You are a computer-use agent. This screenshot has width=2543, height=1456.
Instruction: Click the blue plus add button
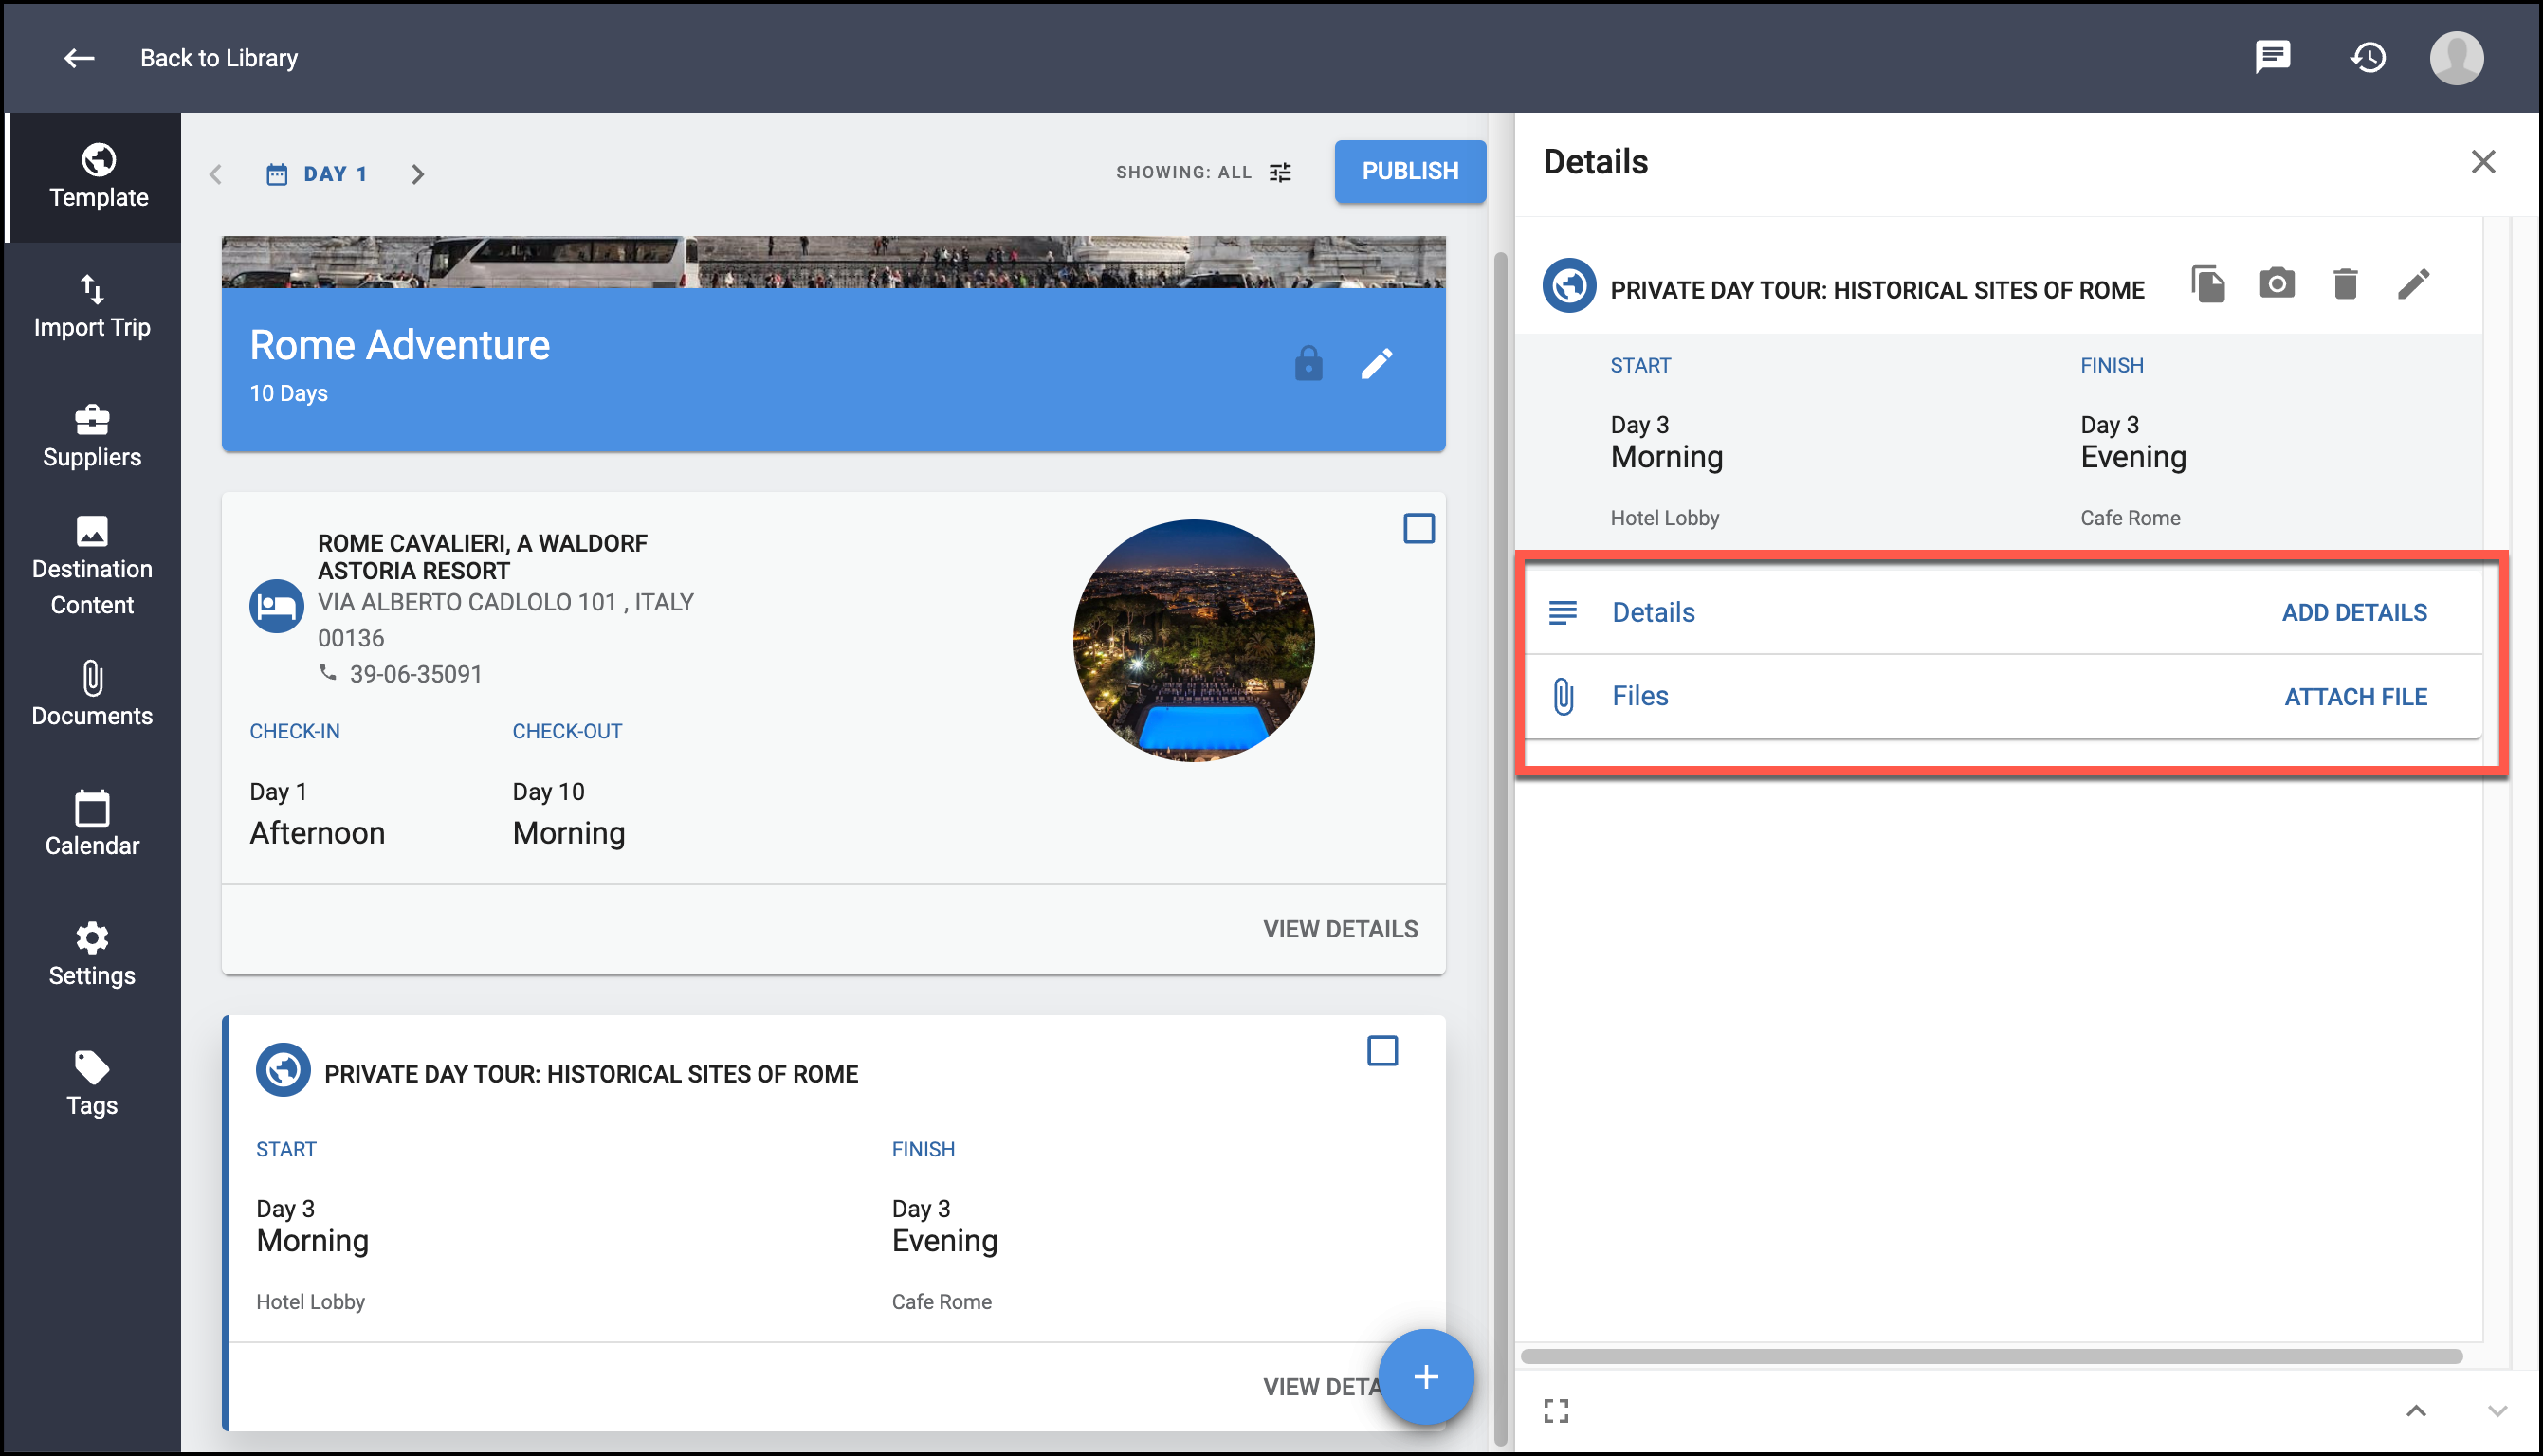point(1425,1377)
